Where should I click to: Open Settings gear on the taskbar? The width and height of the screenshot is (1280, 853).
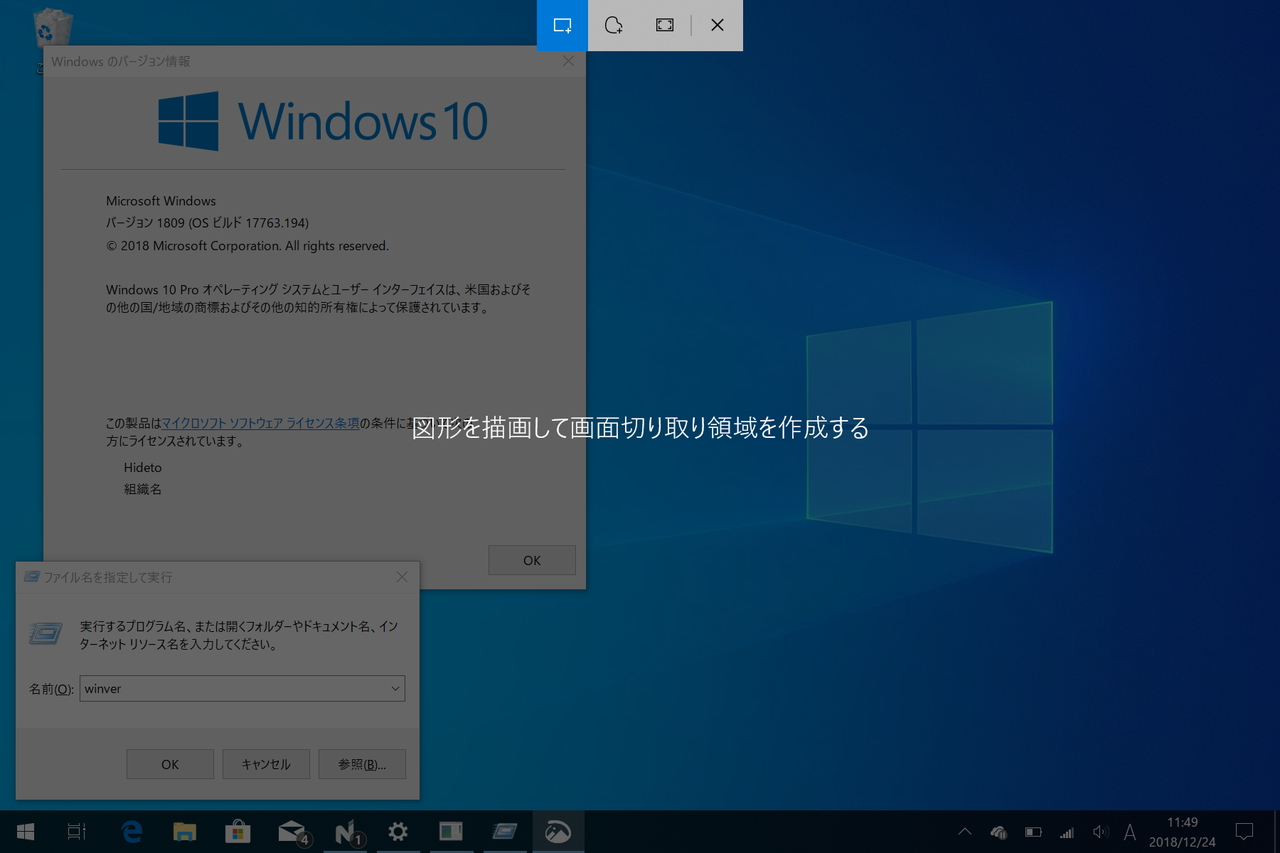coord(398,831)
